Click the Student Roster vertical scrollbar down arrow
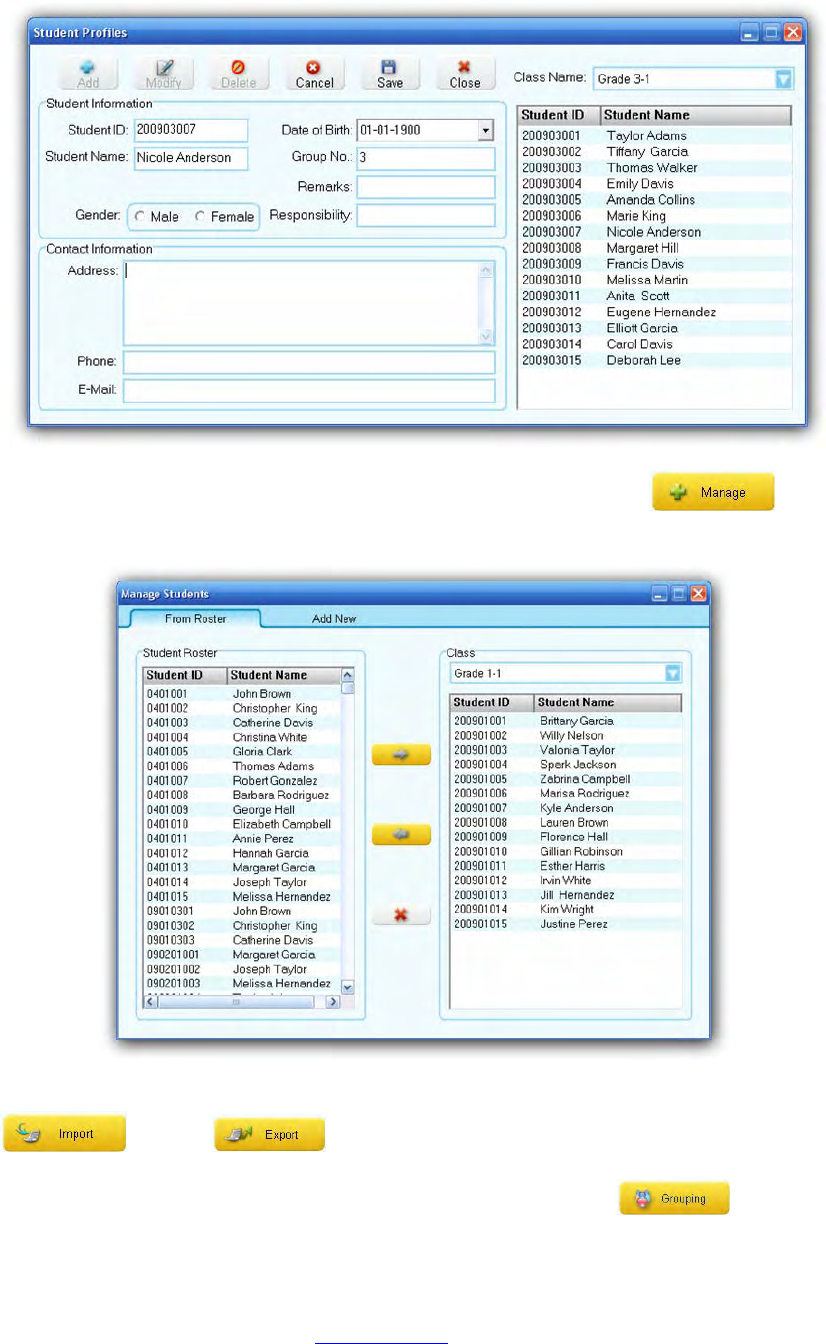The width and height of the screenshot is (826, 1344). point(348,987)
